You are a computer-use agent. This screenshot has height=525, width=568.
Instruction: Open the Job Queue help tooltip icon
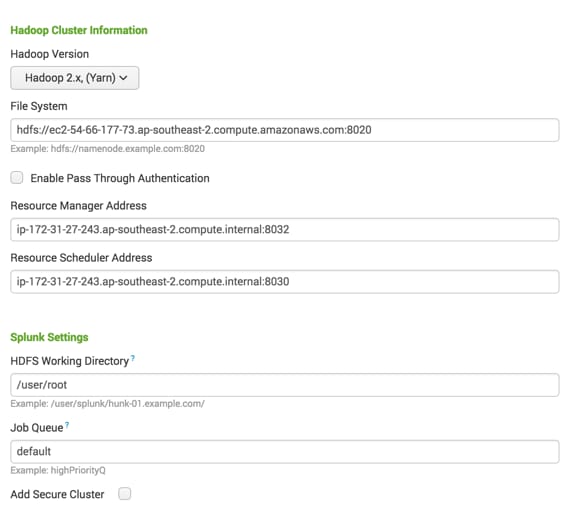[67, 425]
